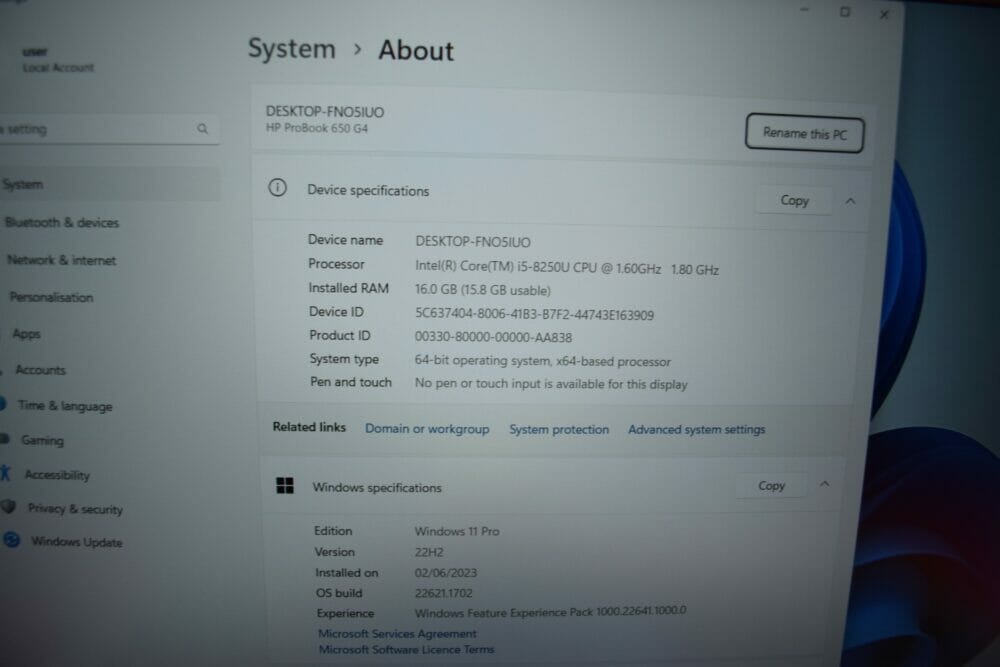Click the Find a setting search box
The height and width of the screenshot is (667, 1000).
coord(108,129)
